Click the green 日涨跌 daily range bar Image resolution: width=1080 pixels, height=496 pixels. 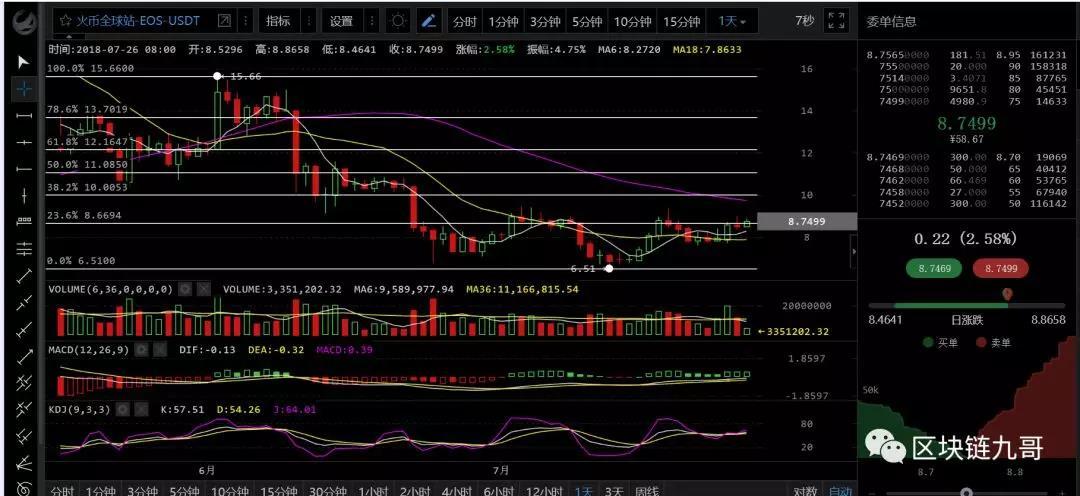950,304
